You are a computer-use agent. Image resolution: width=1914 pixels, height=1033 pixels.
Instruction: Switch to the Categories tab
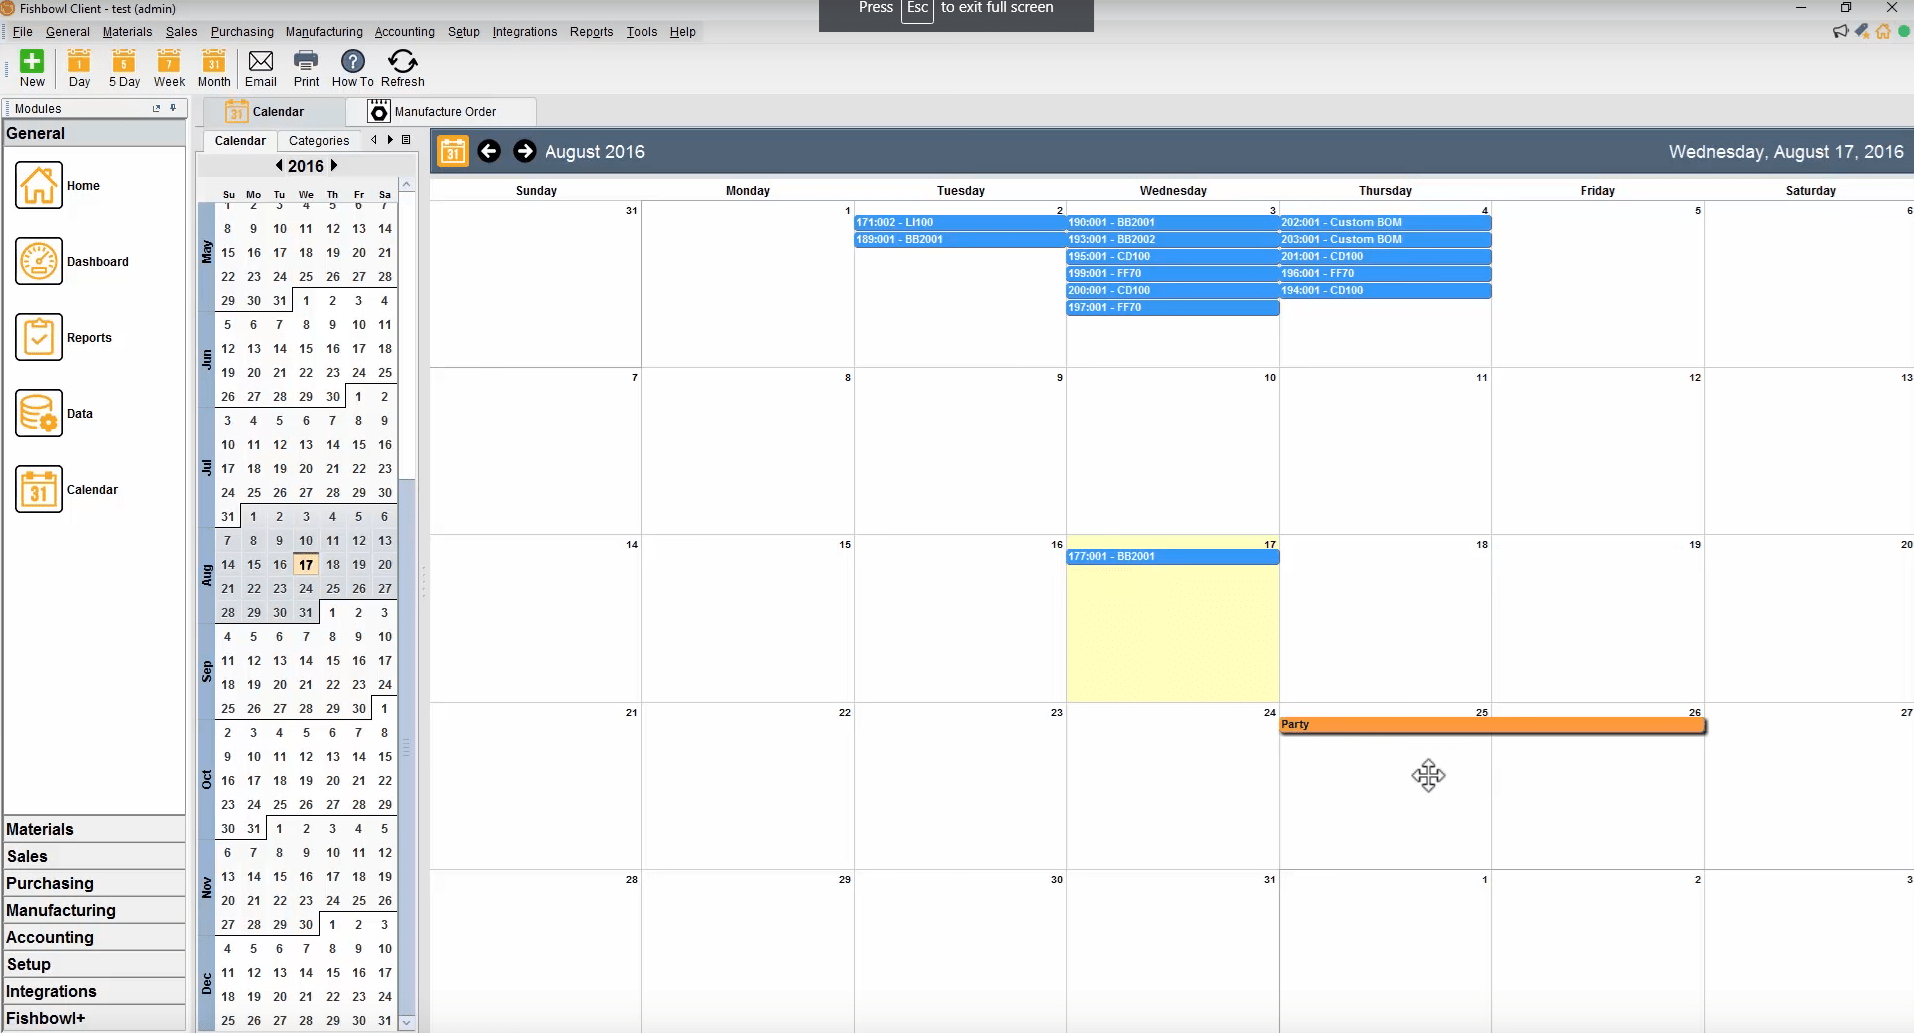[x=319, y=140]
